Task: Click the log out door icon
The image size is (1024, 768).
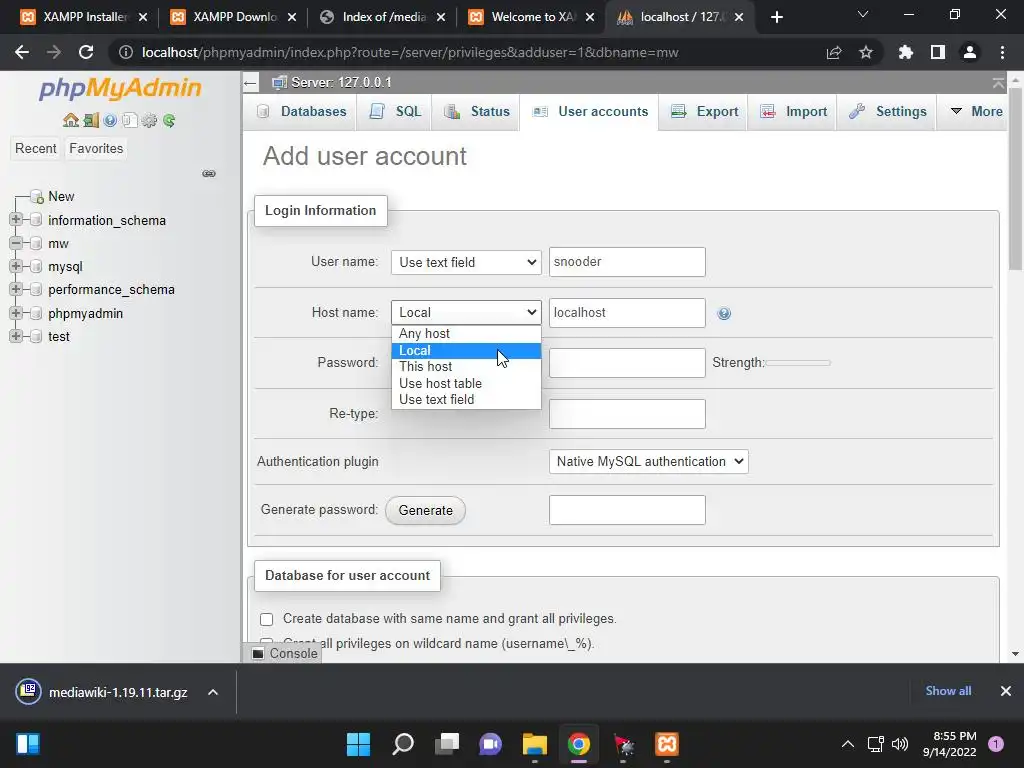Action: pos(91,120)
